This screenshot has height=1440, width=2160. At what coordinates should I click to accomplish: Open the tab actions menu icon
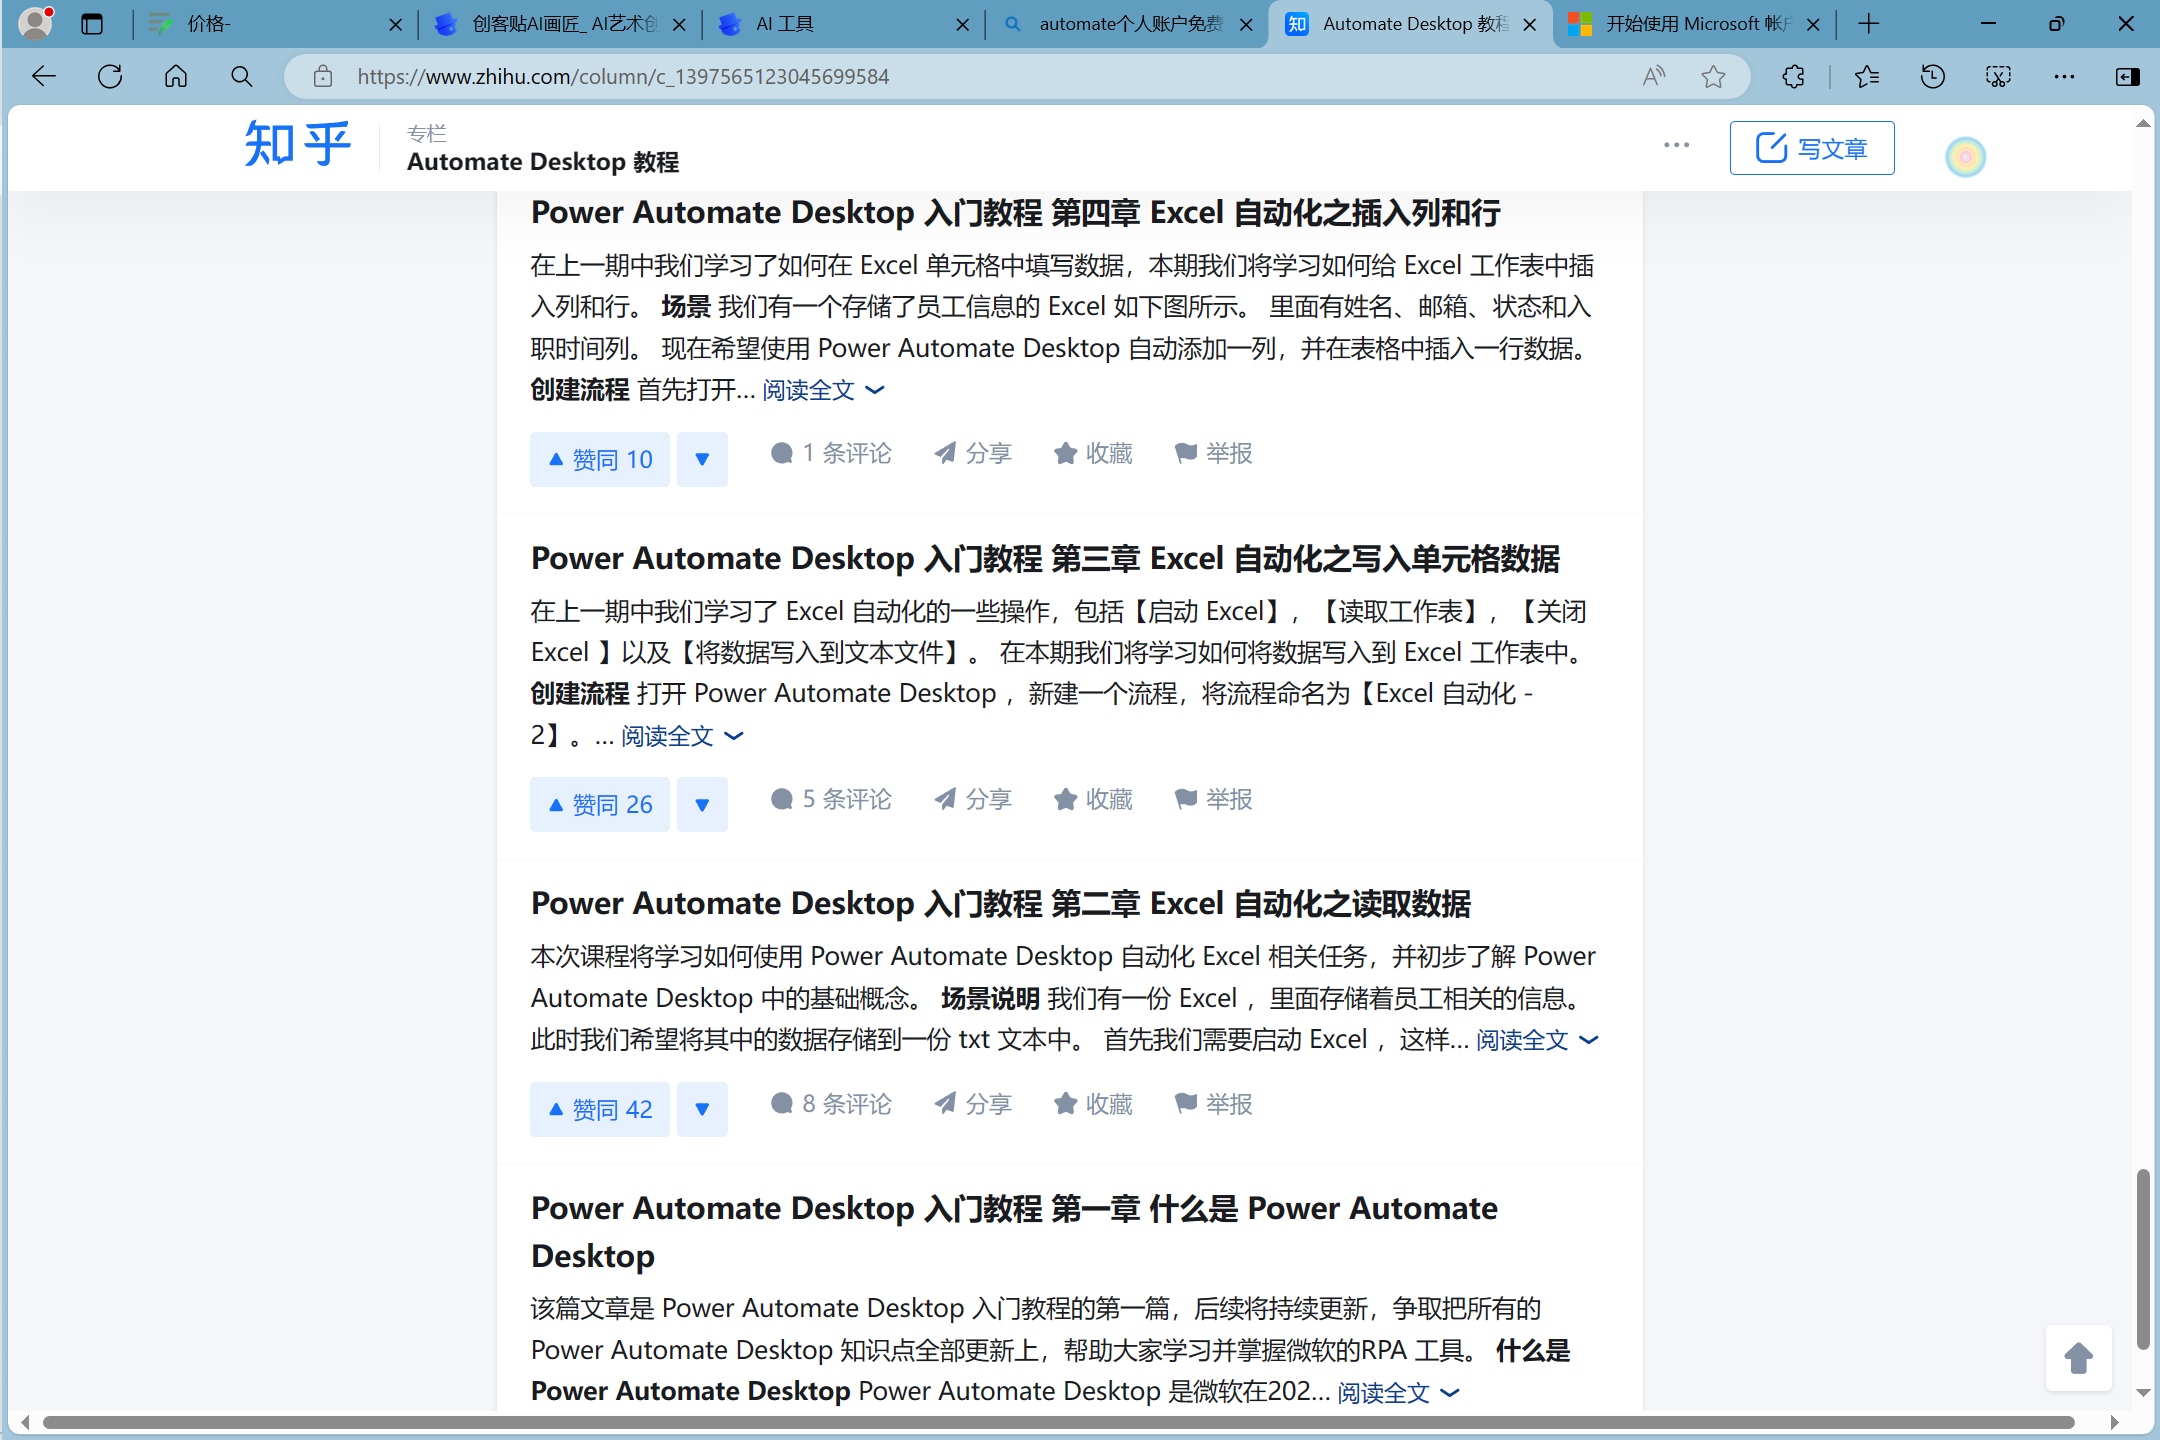[92, 24]
